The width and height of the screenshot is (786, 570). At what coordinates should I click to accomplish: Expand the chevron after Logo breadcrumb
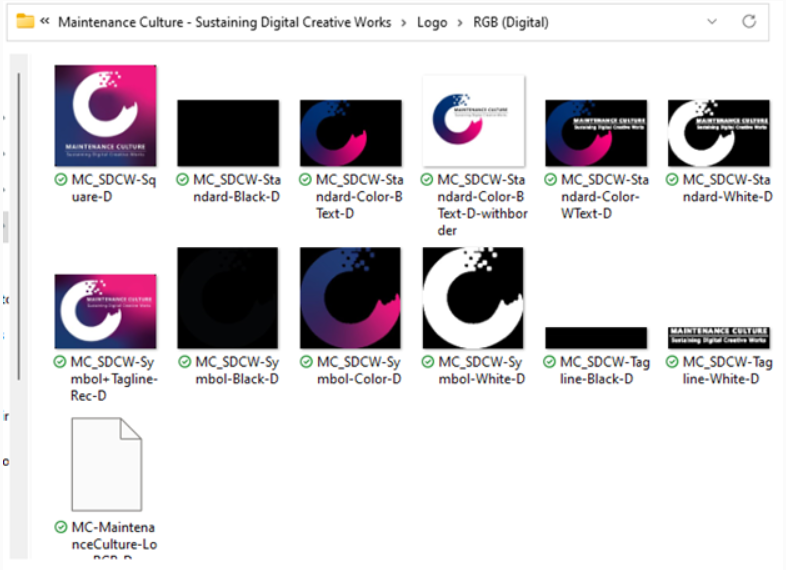(x=460, y=23)
